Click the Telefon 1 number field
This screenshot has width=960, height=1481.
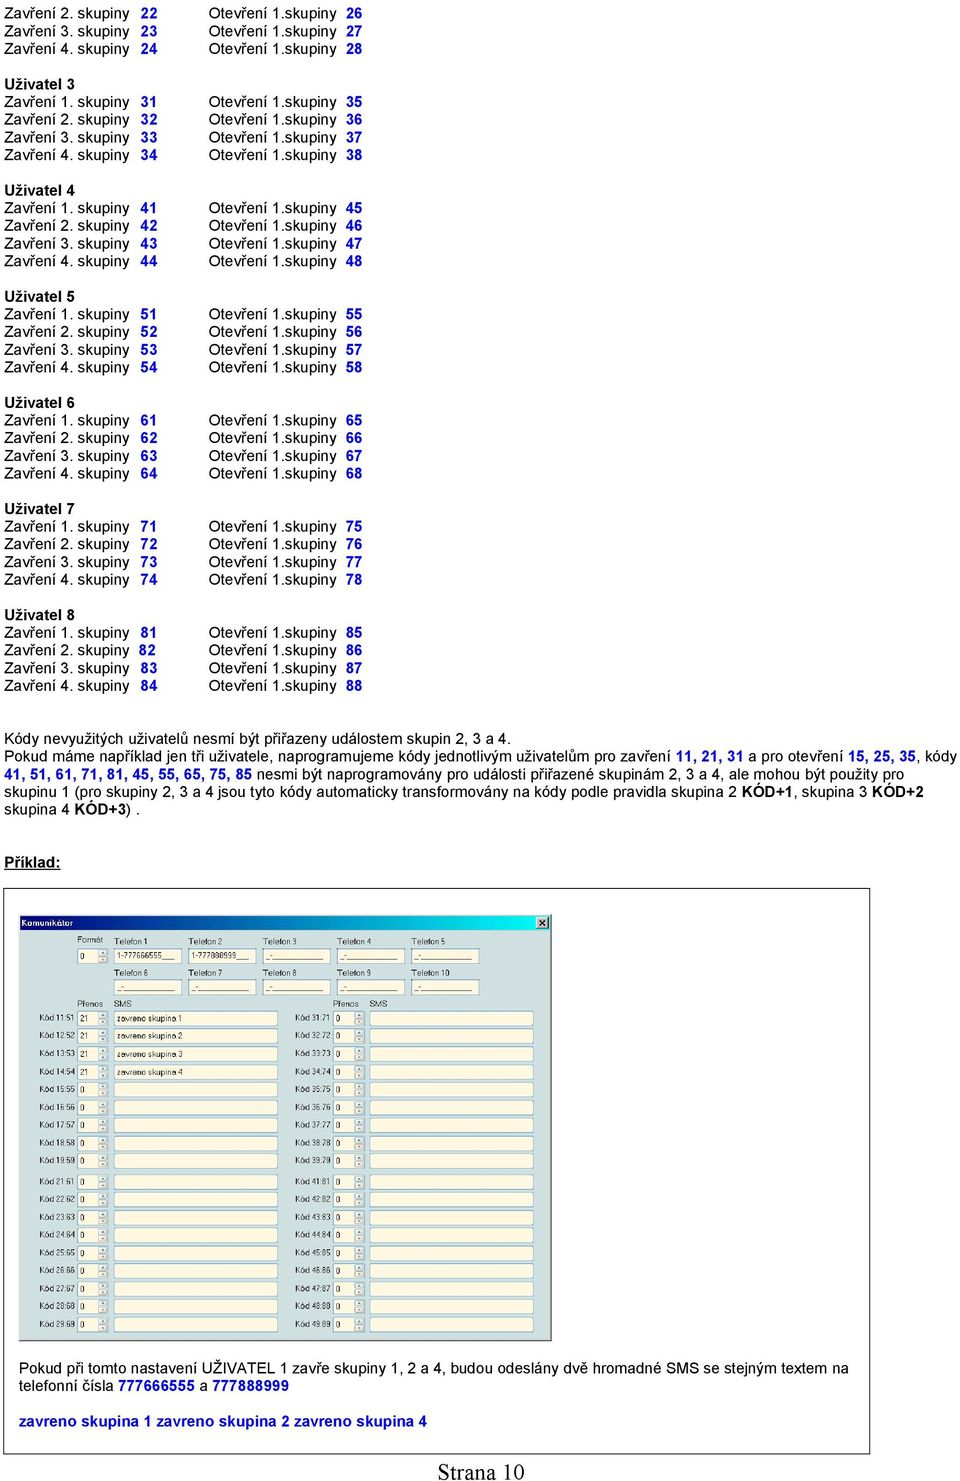point(148,956)
